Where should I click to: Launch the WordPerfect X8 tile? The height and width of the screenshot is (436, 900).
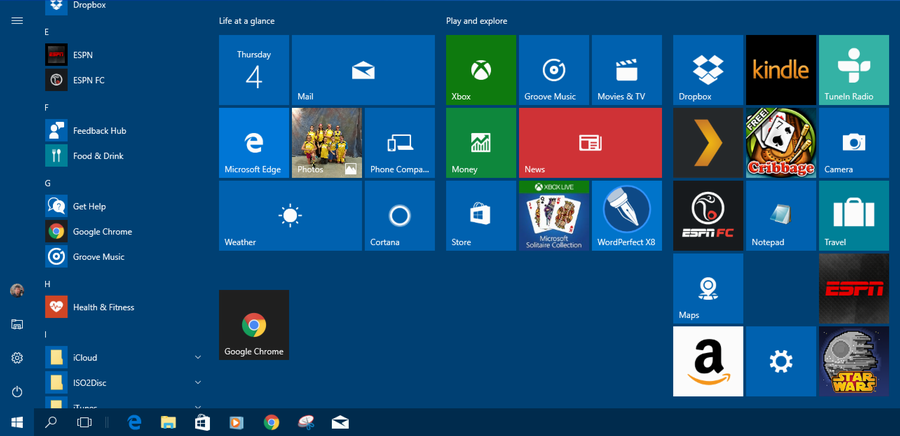pyautogui.click(x=627, y=216)
